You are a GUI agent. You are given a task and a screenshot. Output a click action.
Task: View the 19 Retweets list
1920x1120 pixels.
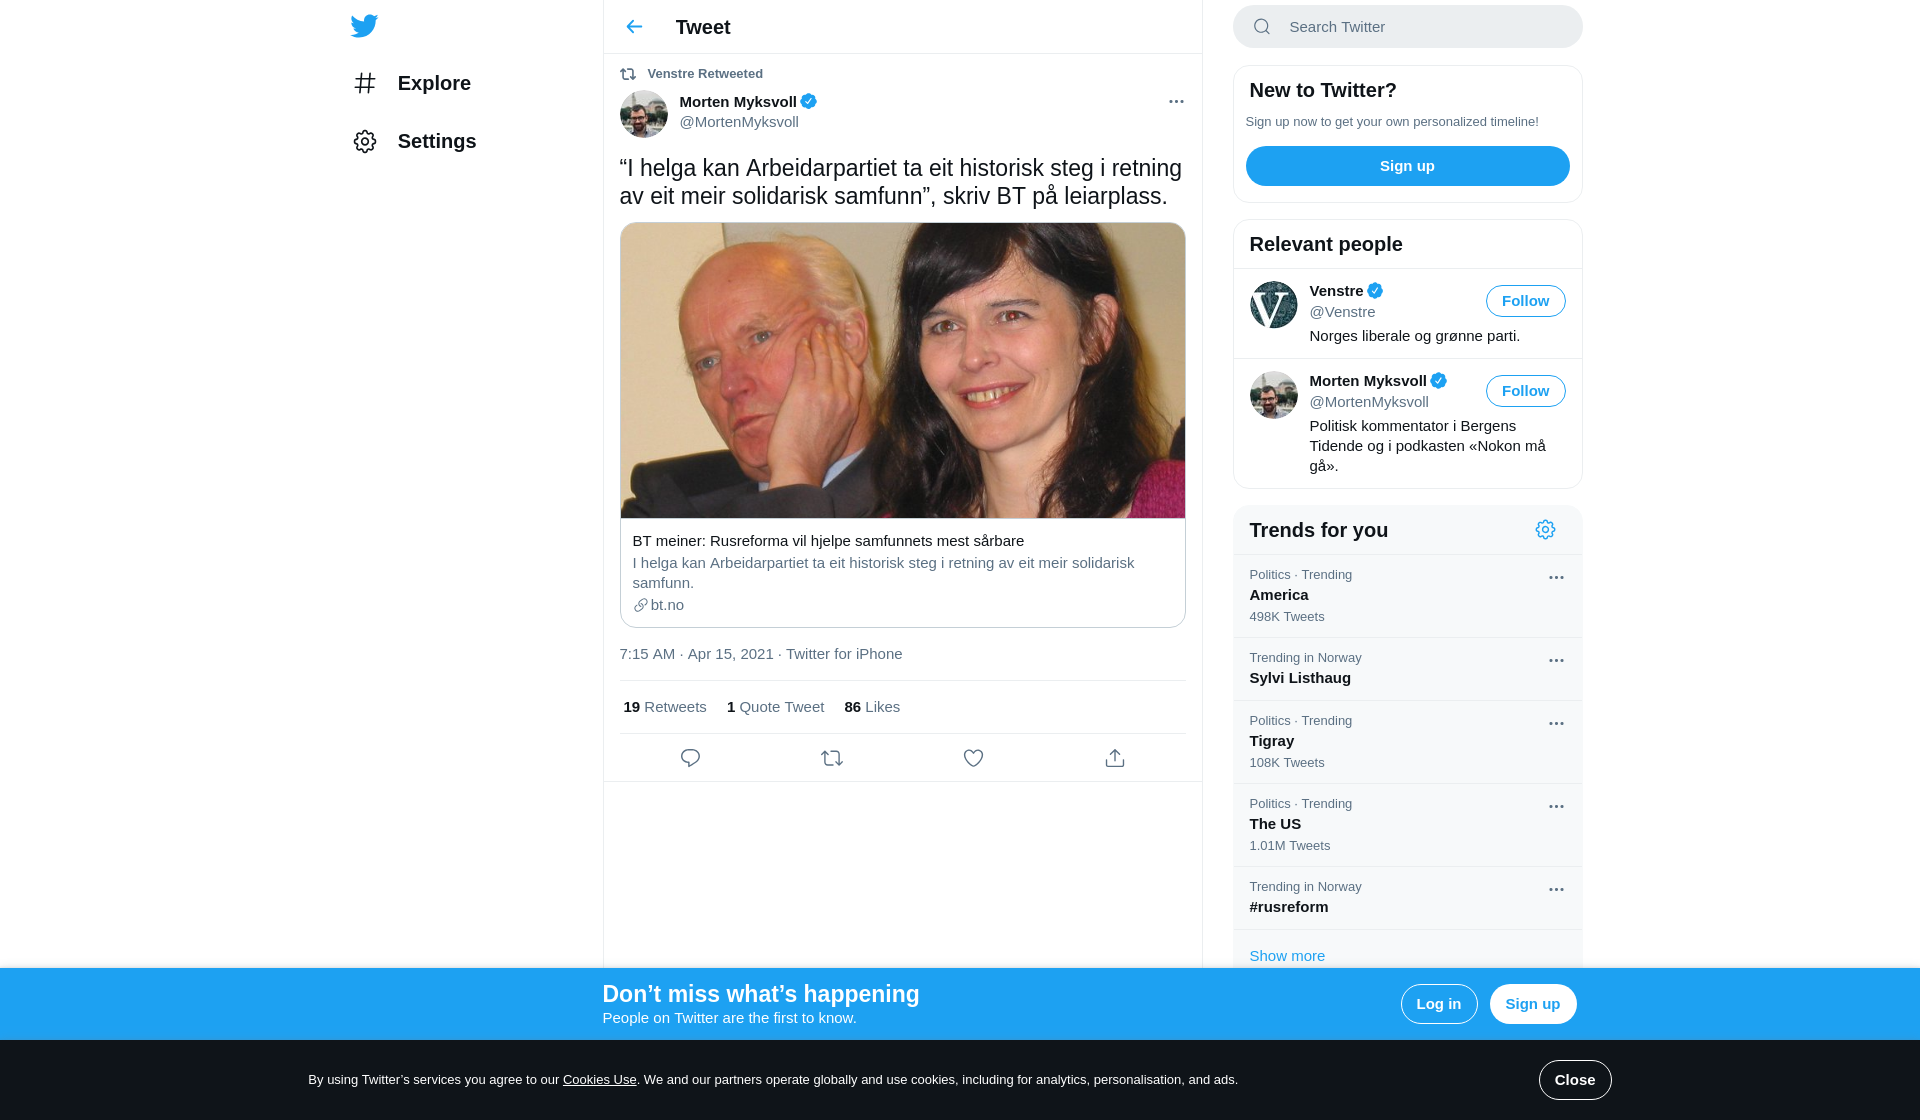[665, 707]
